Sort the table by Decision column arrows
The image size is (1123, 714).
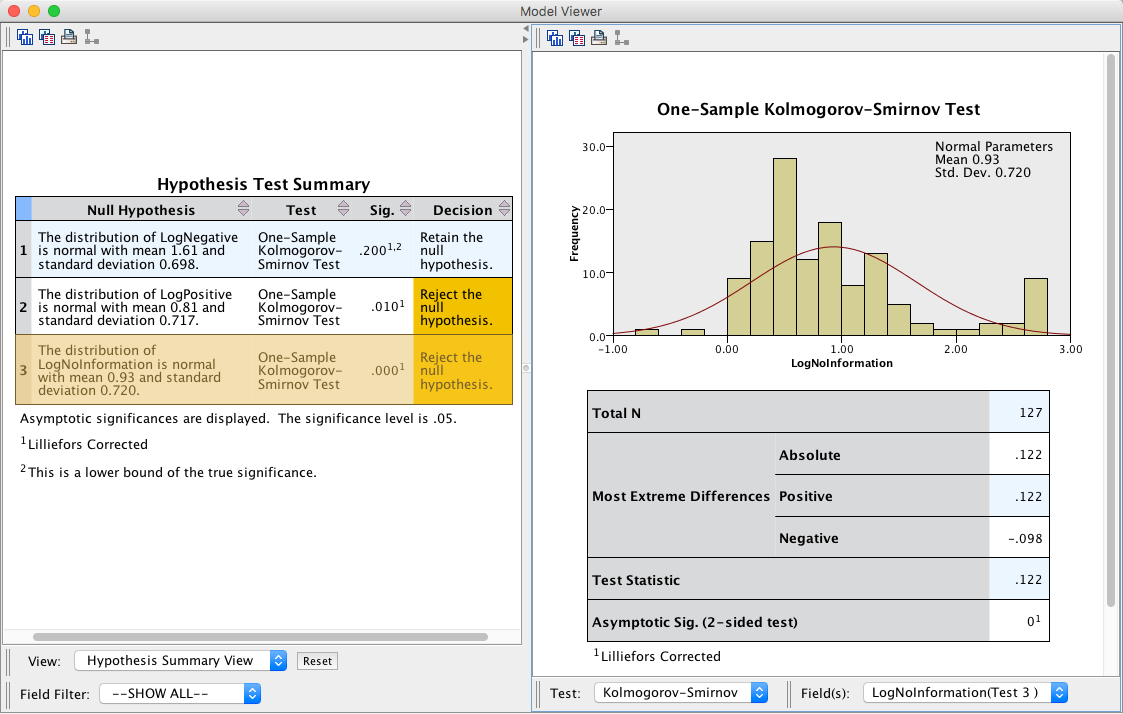pyautogui.click(x=504, y=209)
